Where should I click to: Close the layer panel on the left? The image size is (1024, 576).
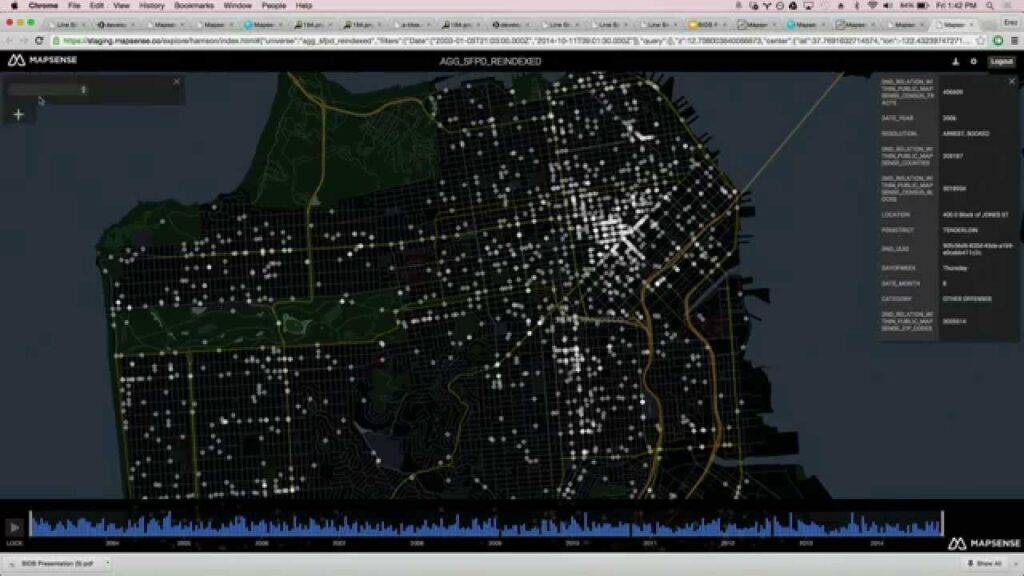(x=177, y=82)
